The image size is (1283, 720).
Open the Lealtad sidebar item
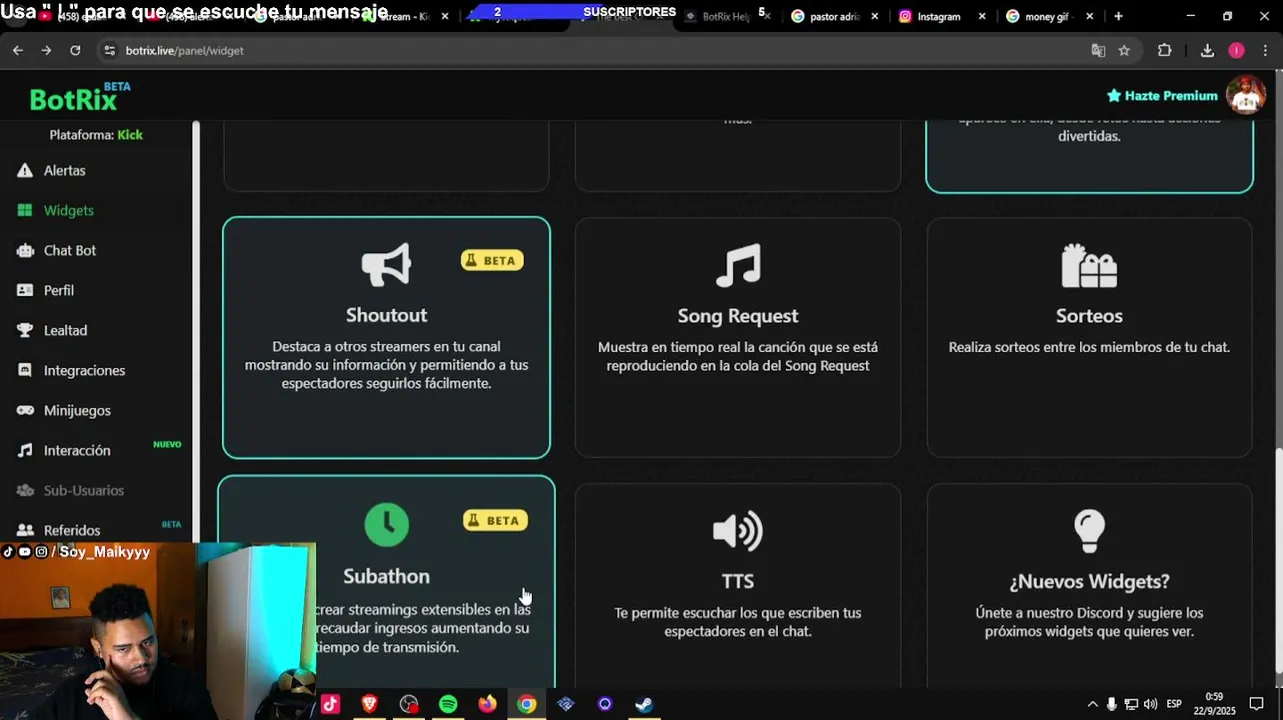(65, 331)
